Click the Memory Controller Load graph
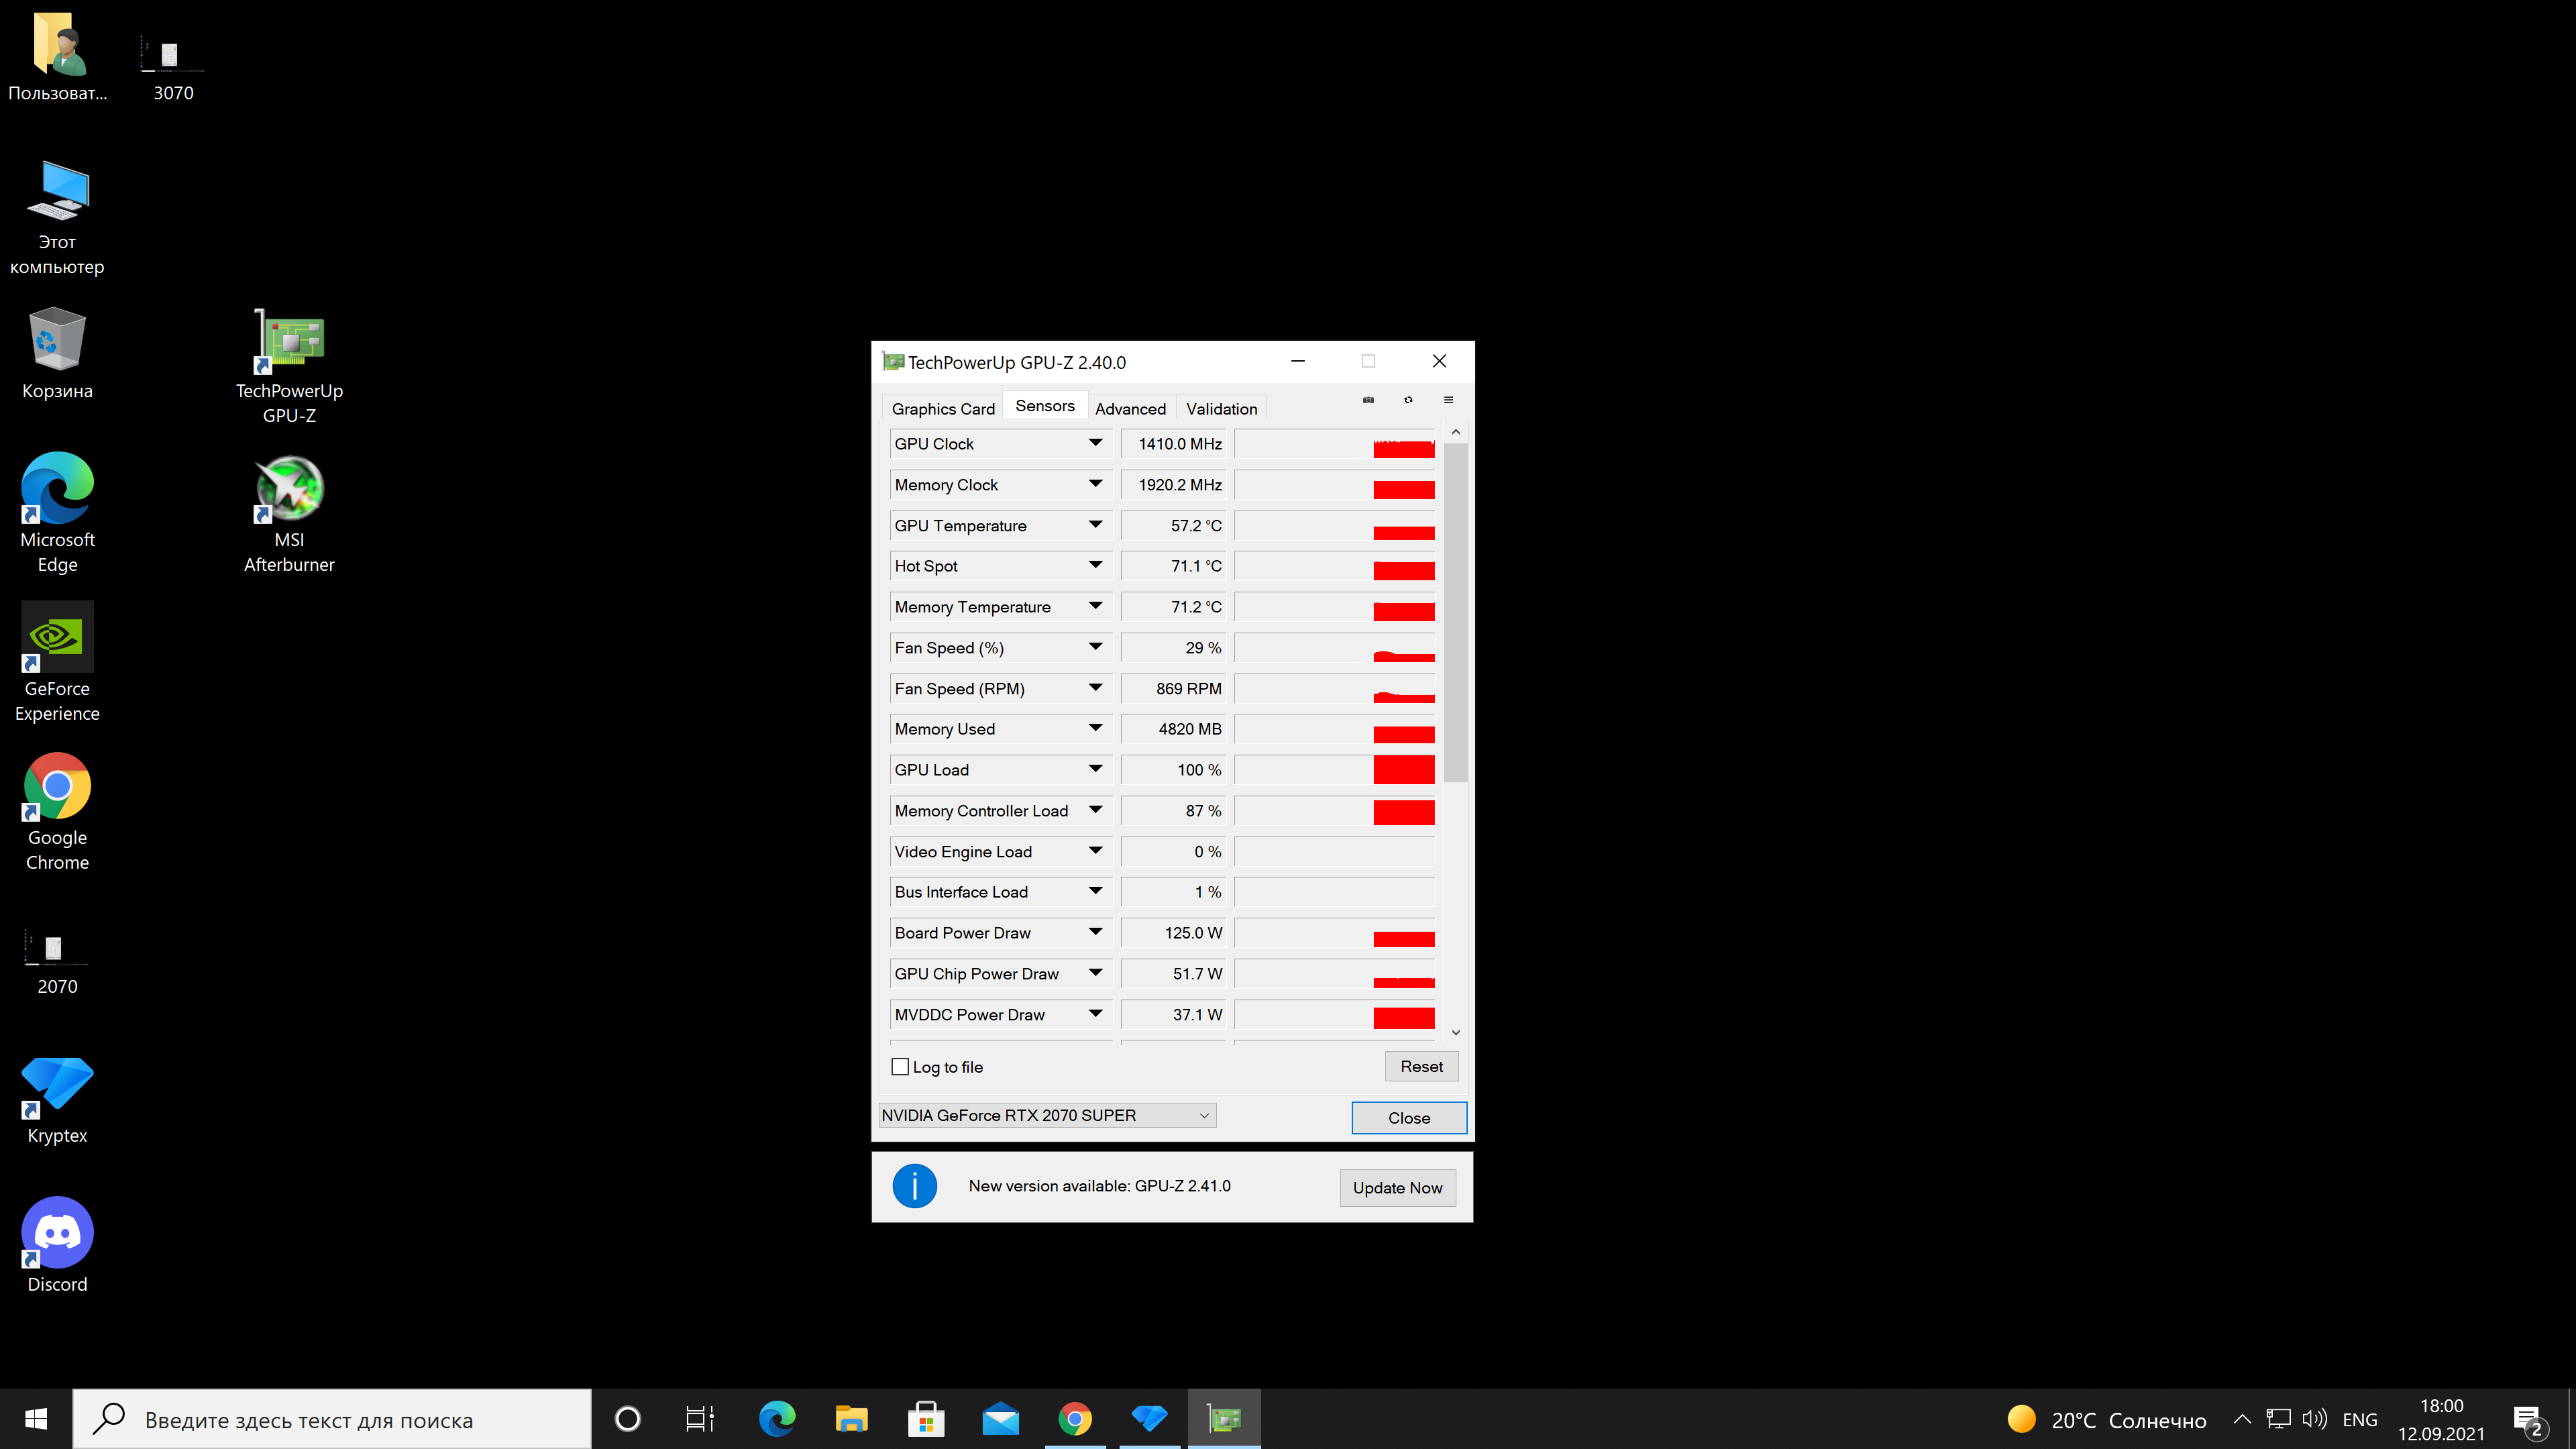 (1335, 811)
